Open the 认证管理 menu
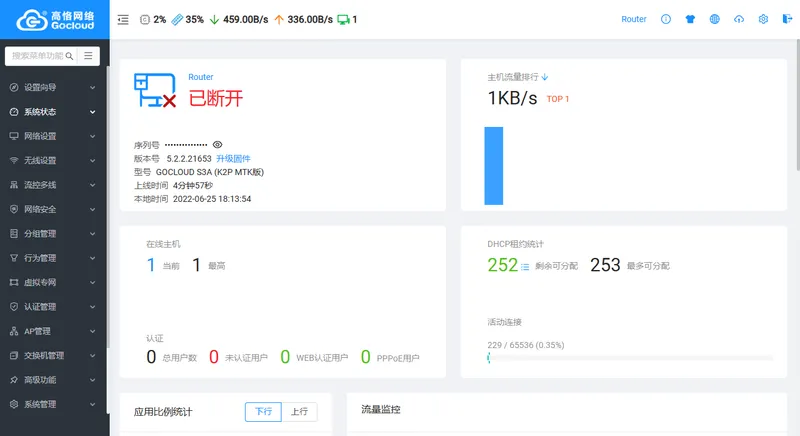800x436 pixels. coord(53,306)
